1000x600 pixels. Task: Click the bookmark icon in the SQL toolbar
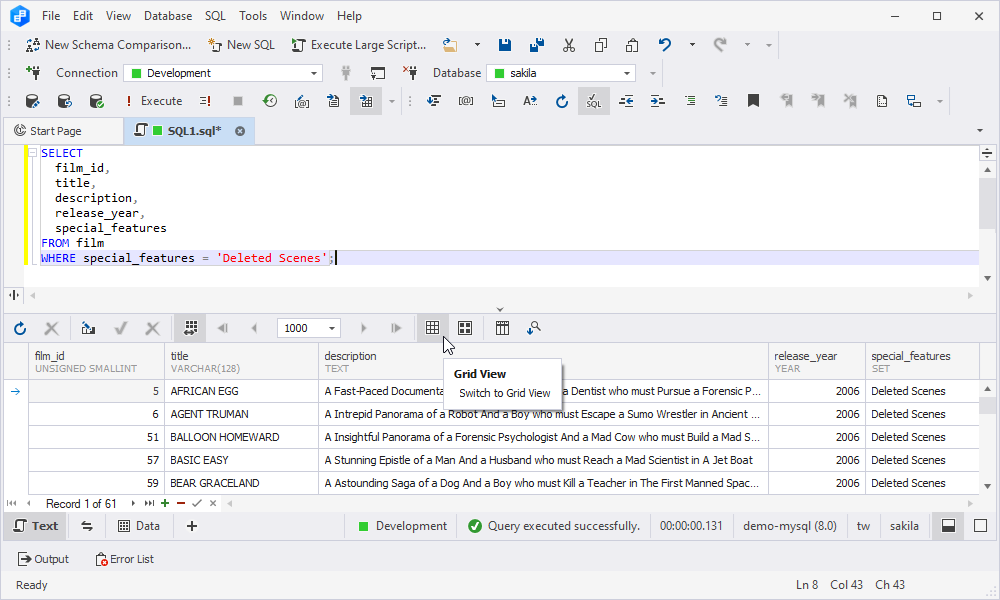[x=753, y=101]
